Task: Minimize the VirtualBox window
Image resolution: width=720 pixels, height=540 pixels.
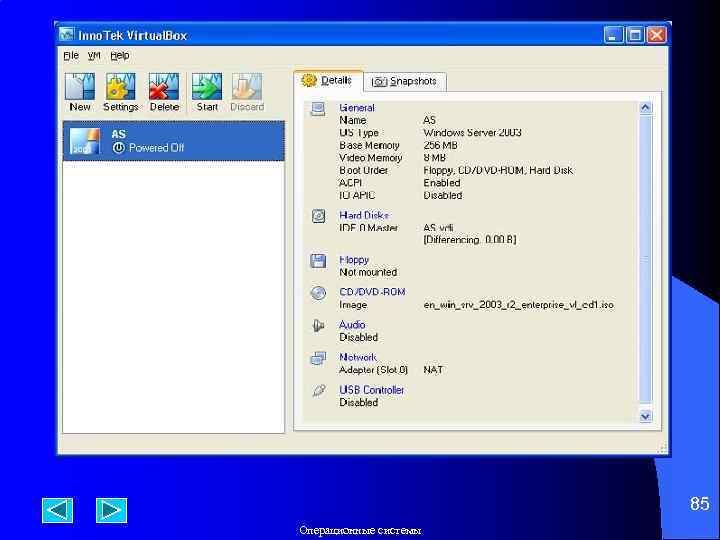Action: point(613,35)
